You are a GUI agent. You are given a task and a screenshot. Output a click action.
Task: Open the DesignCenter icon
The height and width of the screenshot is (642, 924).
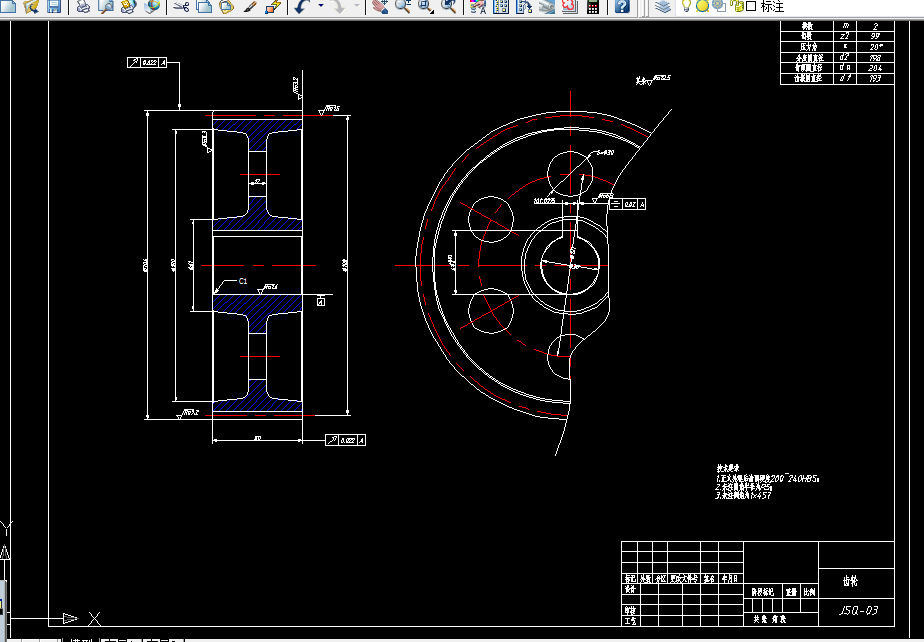coord(501,6)
